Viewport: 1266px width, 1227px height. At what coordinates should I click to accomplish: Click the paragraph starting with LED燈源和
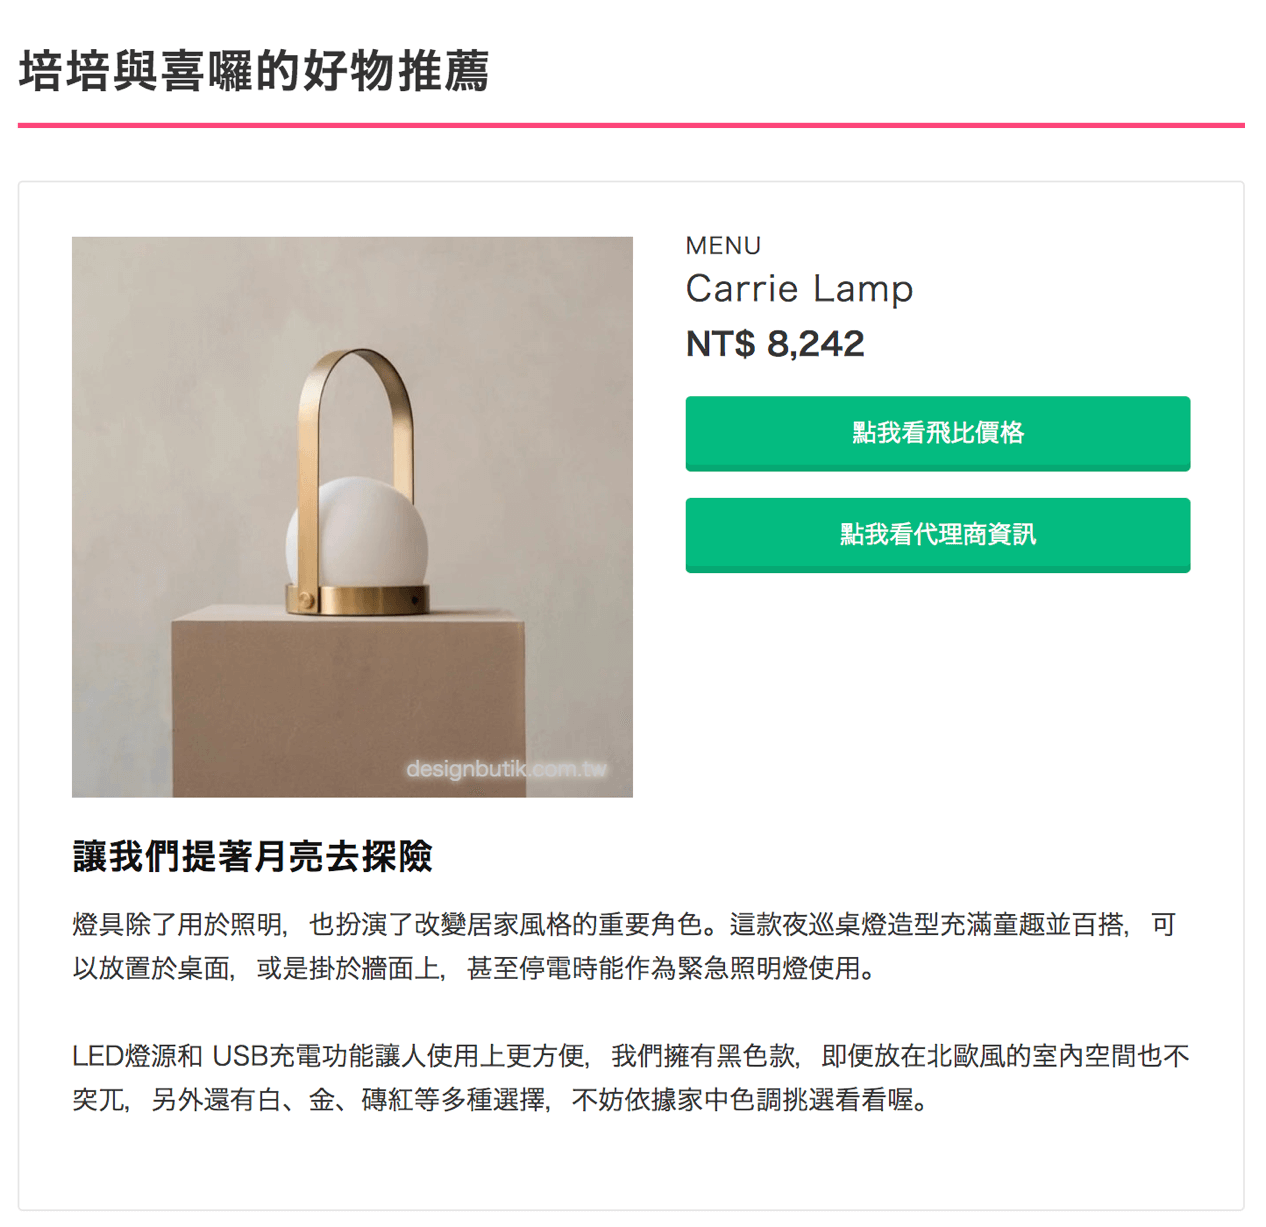click(x=630, y=1078)
